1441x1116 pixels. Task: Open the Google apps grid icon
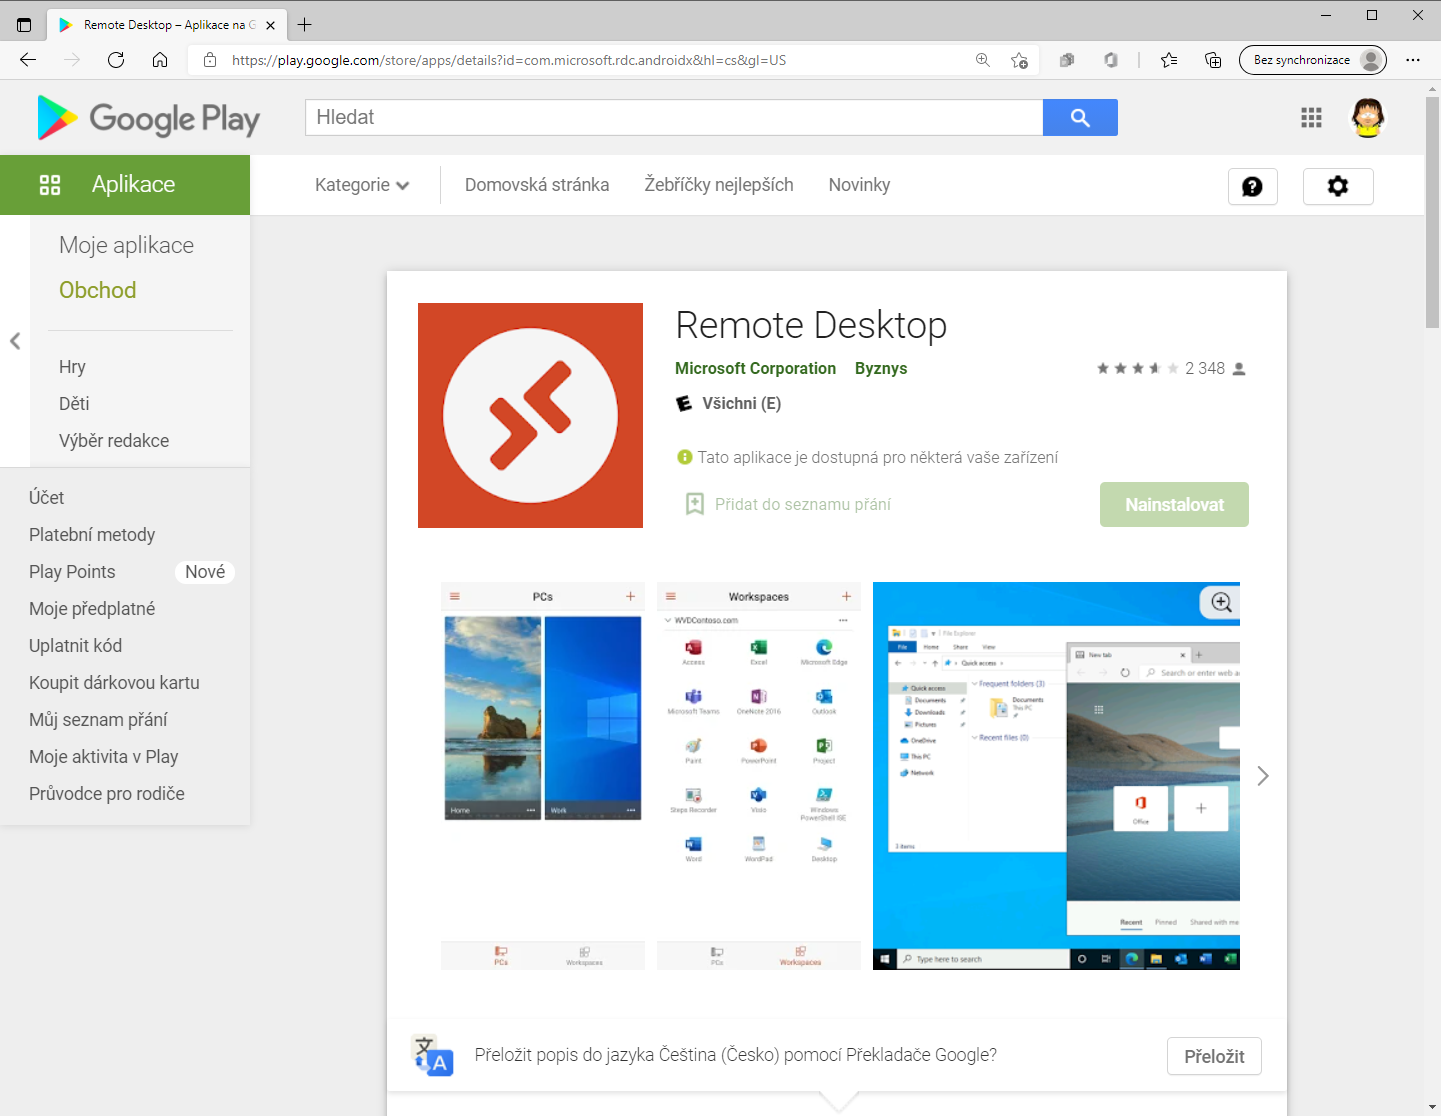tap(1311, 118)
